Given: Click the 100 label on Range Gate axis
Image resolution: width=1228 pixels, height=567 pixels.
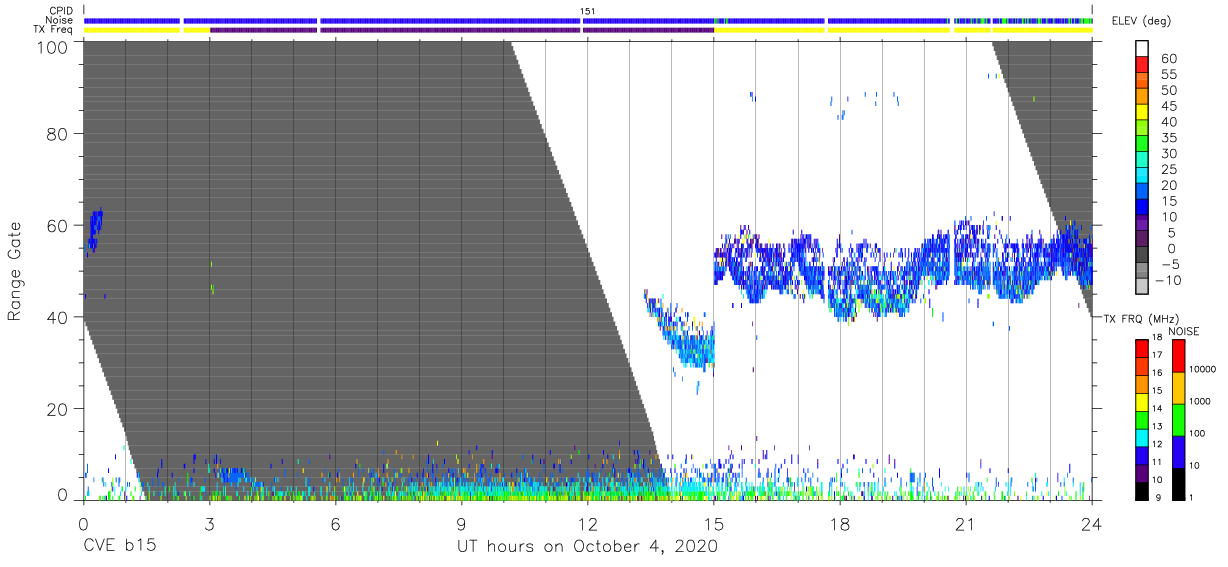Looking at the screenshot, I should tap(53, 46).
